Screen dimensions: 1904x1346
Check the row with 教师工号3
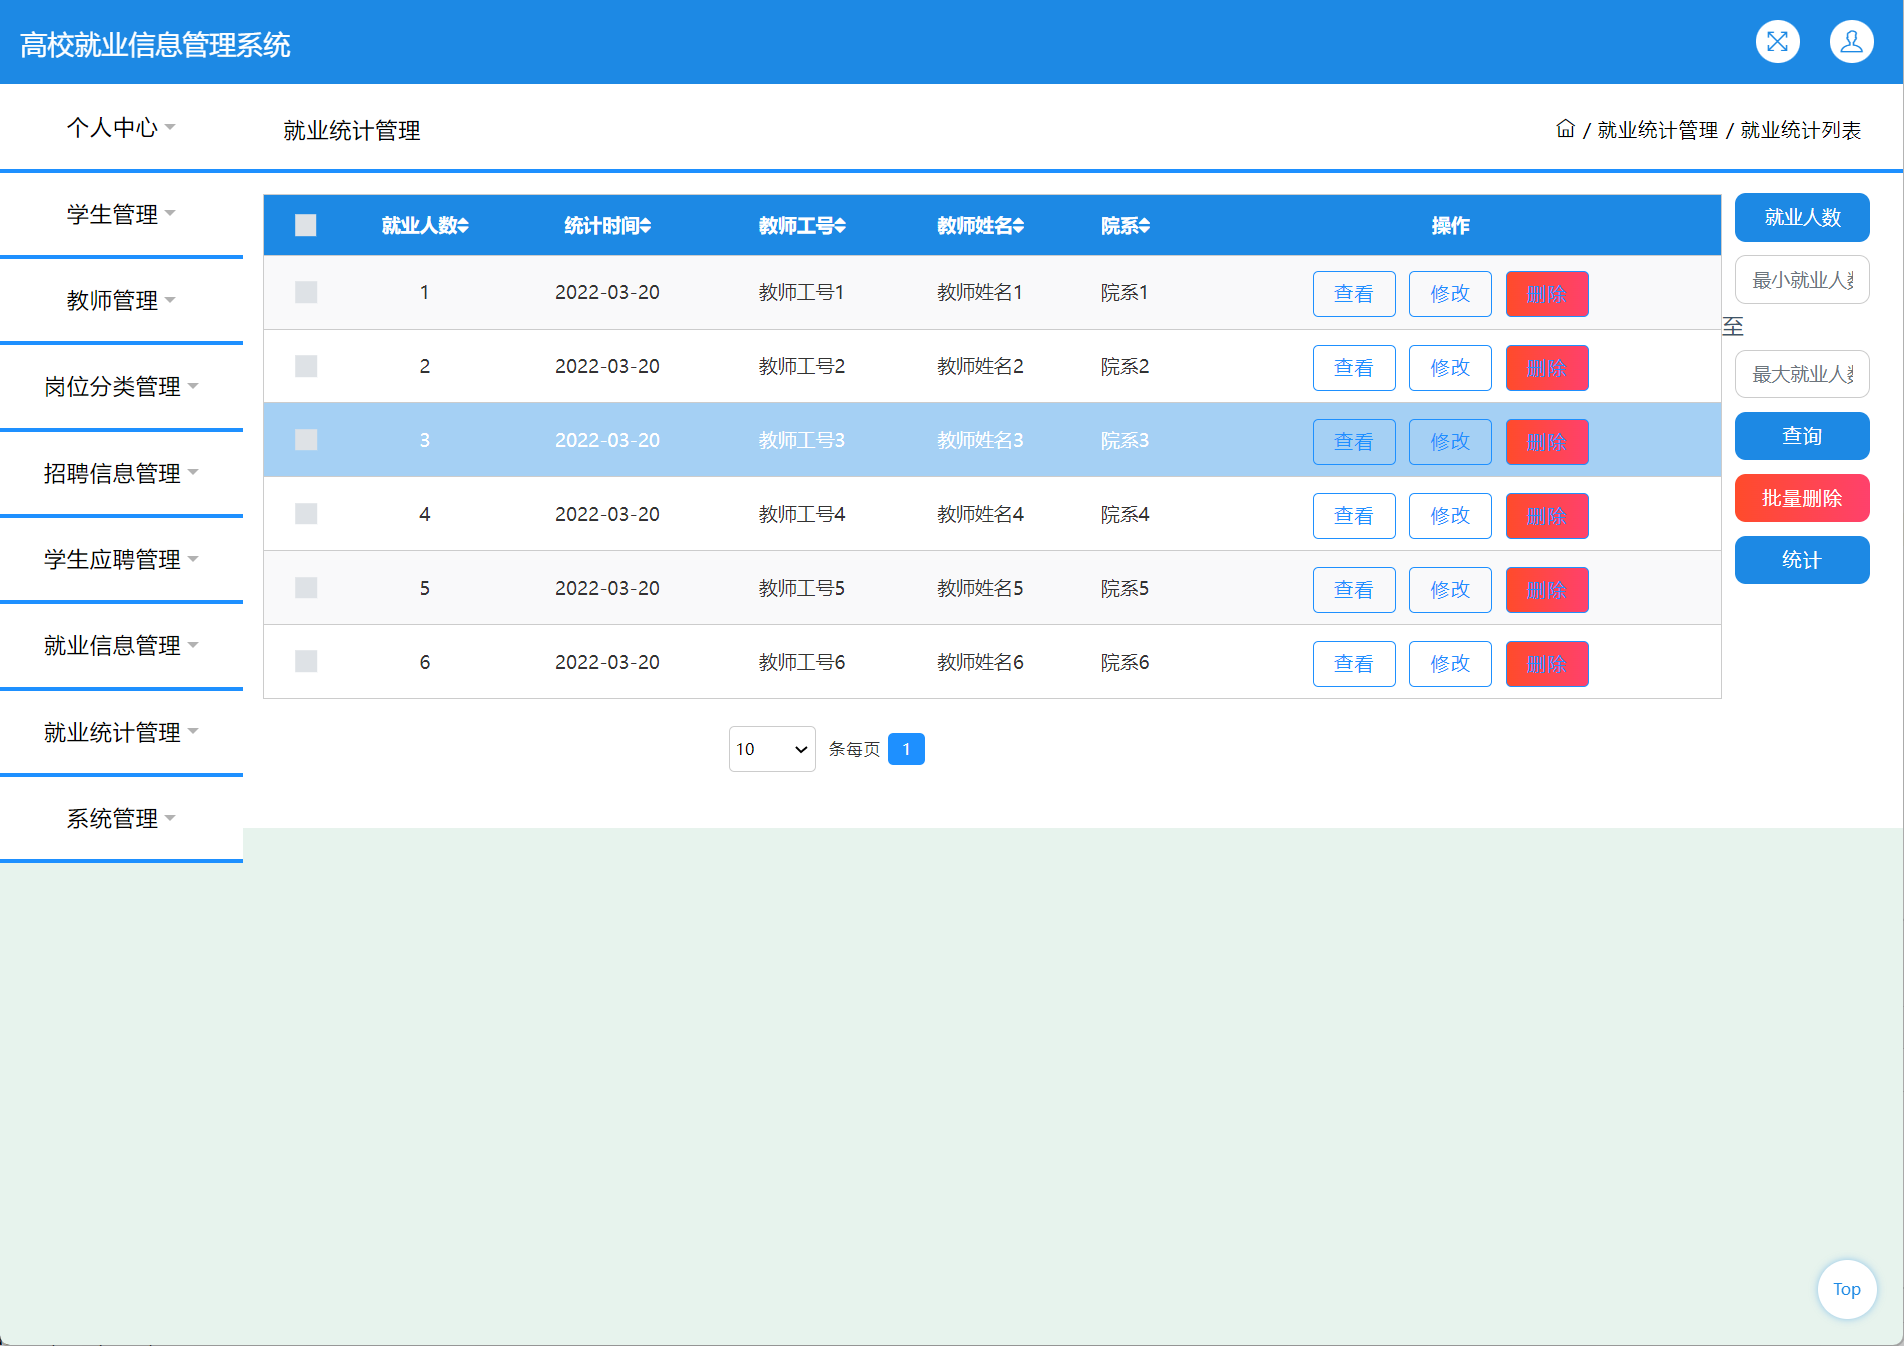click(306, 440)
